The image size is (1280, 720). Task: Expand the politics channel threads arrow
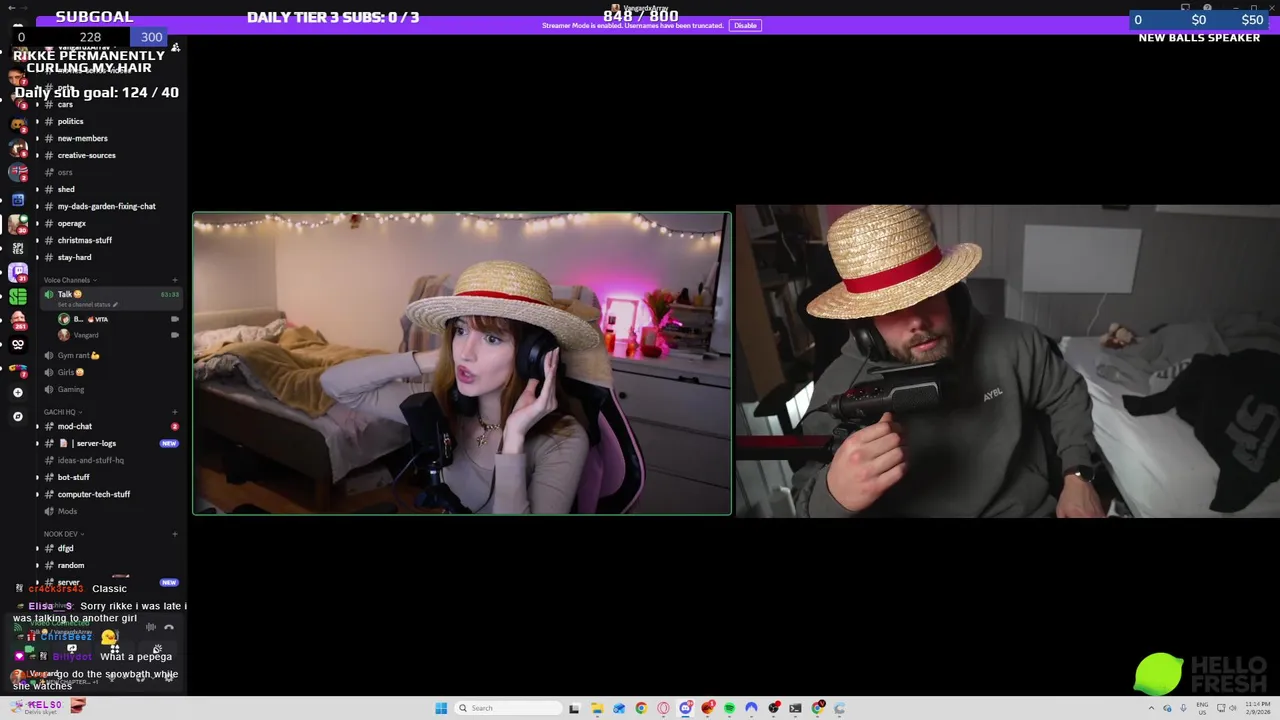pyautogui.click(x=37, y=121)
